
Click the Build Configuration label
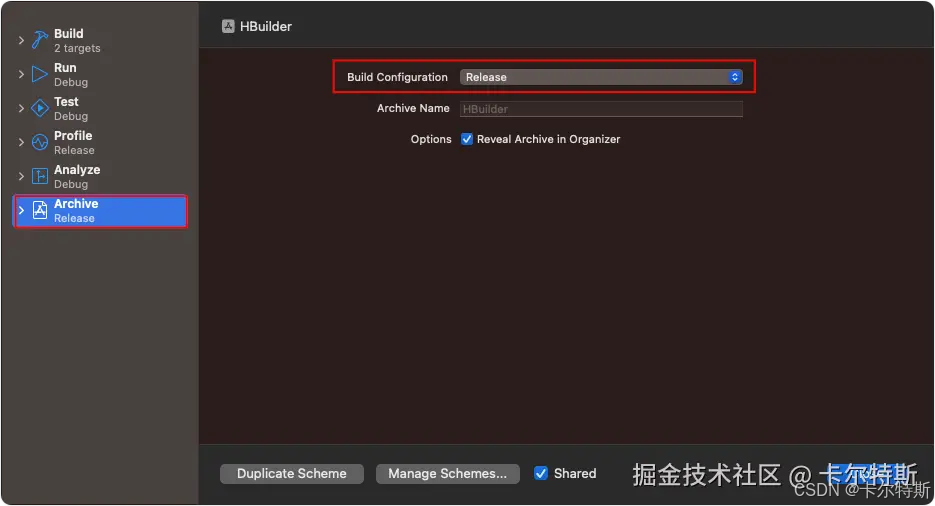[397, 77]
